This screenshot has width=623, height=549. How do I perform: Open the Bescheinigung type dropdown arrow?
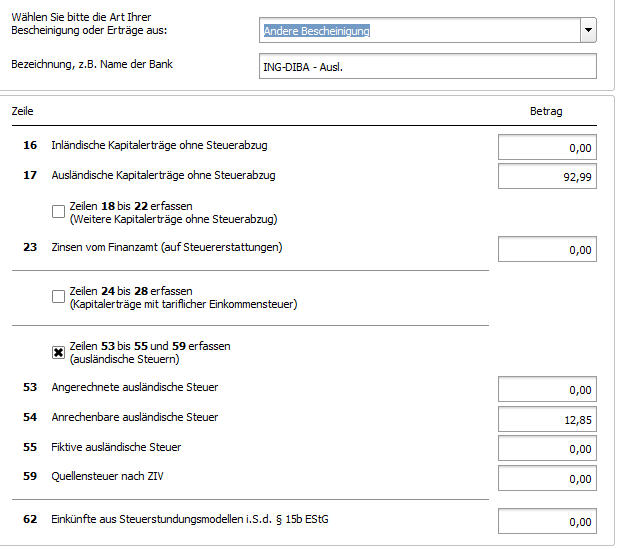pos(588,30)
